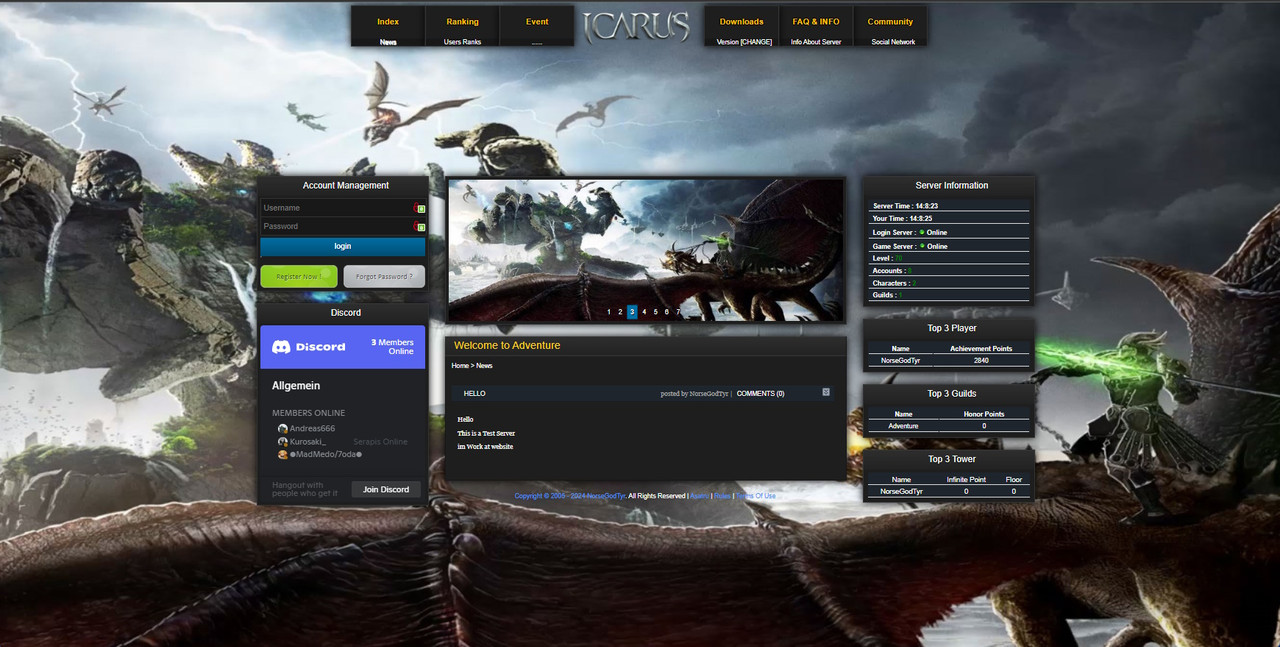
Task: Click 2840 achievement points value
Action: point(981,360)
